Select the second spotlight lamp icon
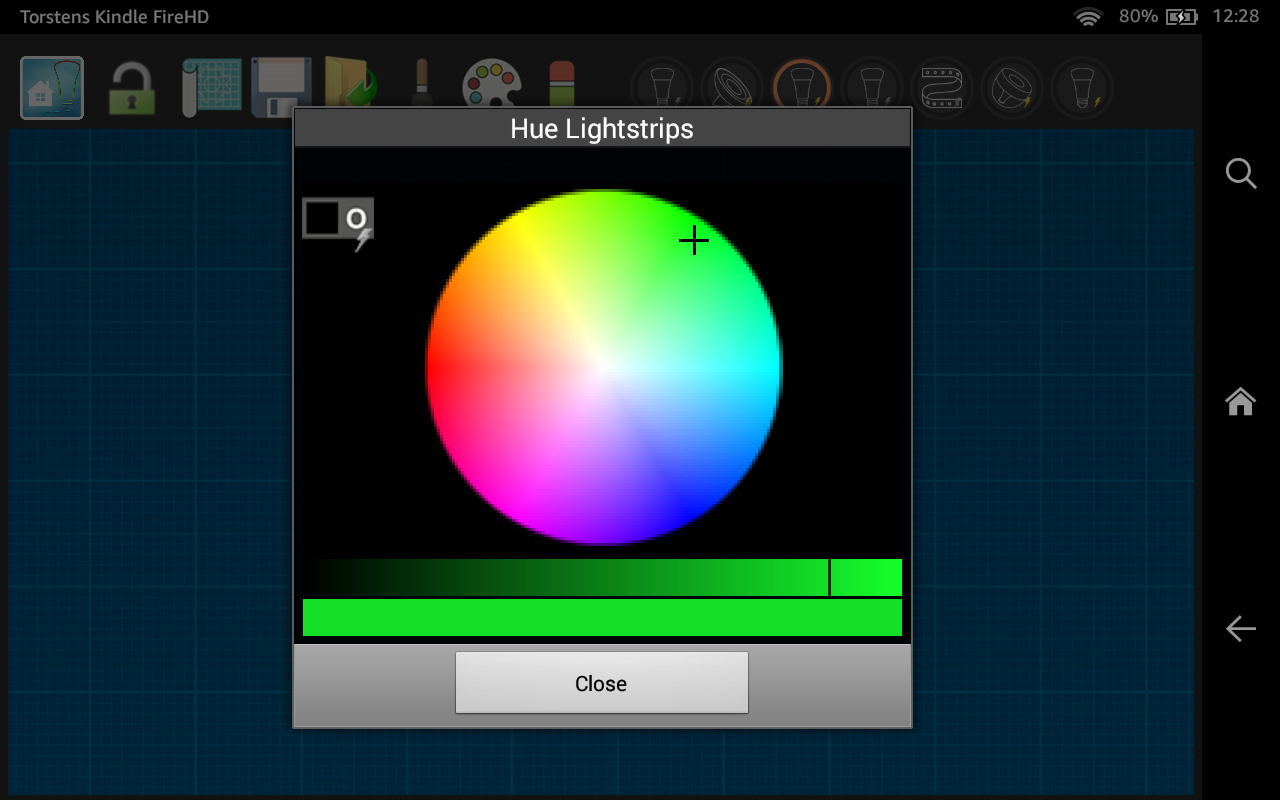Screen dimensions: 1280x800 tap(1012, 86)
